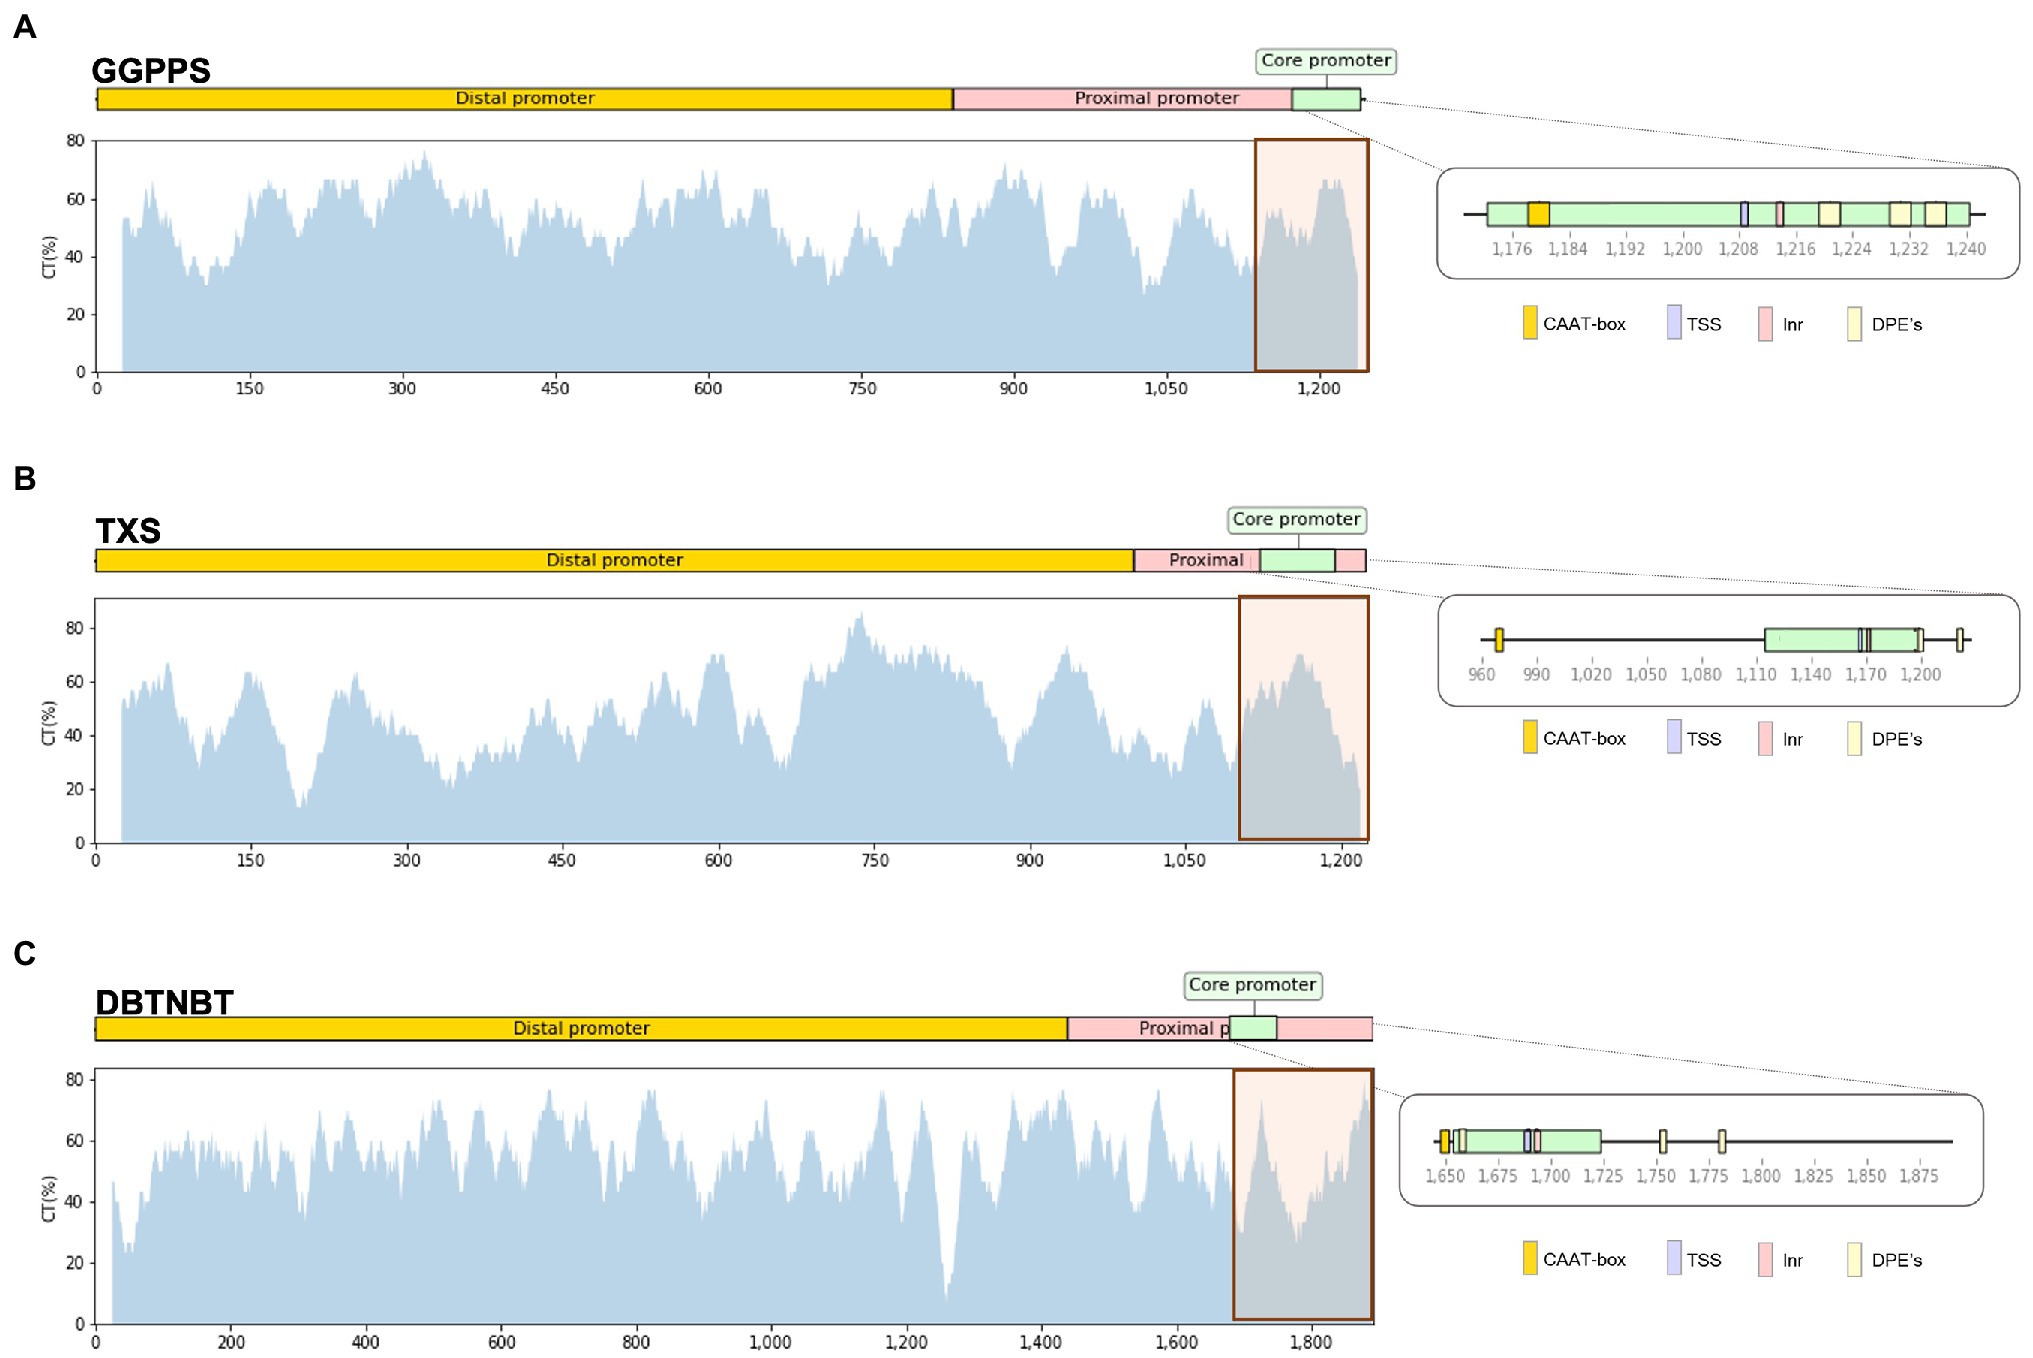Select the DBTNBT Distal promoter bar
Screen dimensions: 2033x1358
pyautogui.click(x=581, y=1028)
